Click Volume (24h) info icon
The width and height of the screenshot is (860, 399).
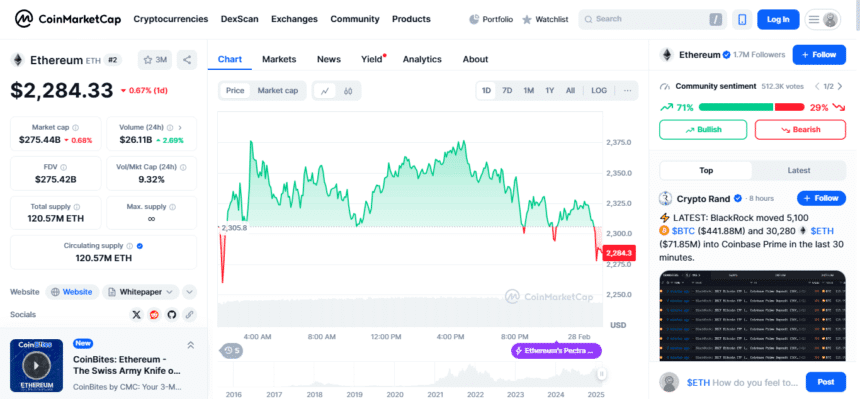pos(170,127)
